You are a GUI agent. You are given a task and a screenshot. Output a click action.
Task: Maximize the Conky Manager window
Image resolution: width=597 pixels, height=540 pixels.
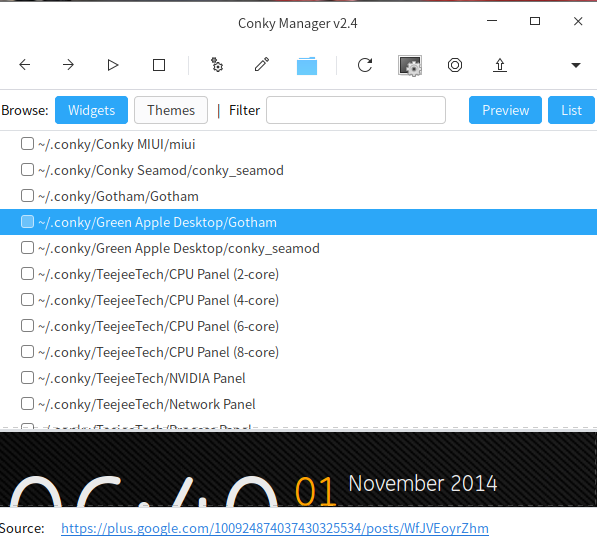point(535,21)
